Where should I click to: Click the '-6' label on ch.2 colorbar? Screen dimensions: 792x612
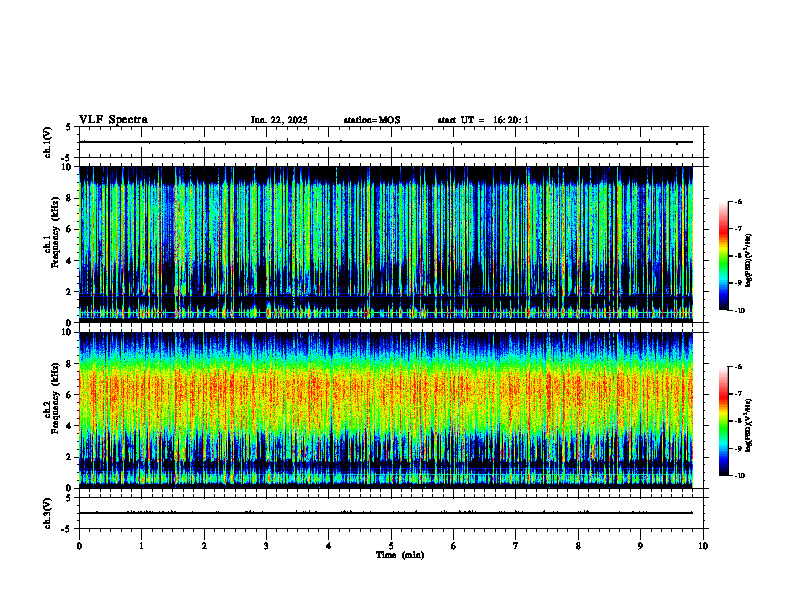click(x=739, y=367)
